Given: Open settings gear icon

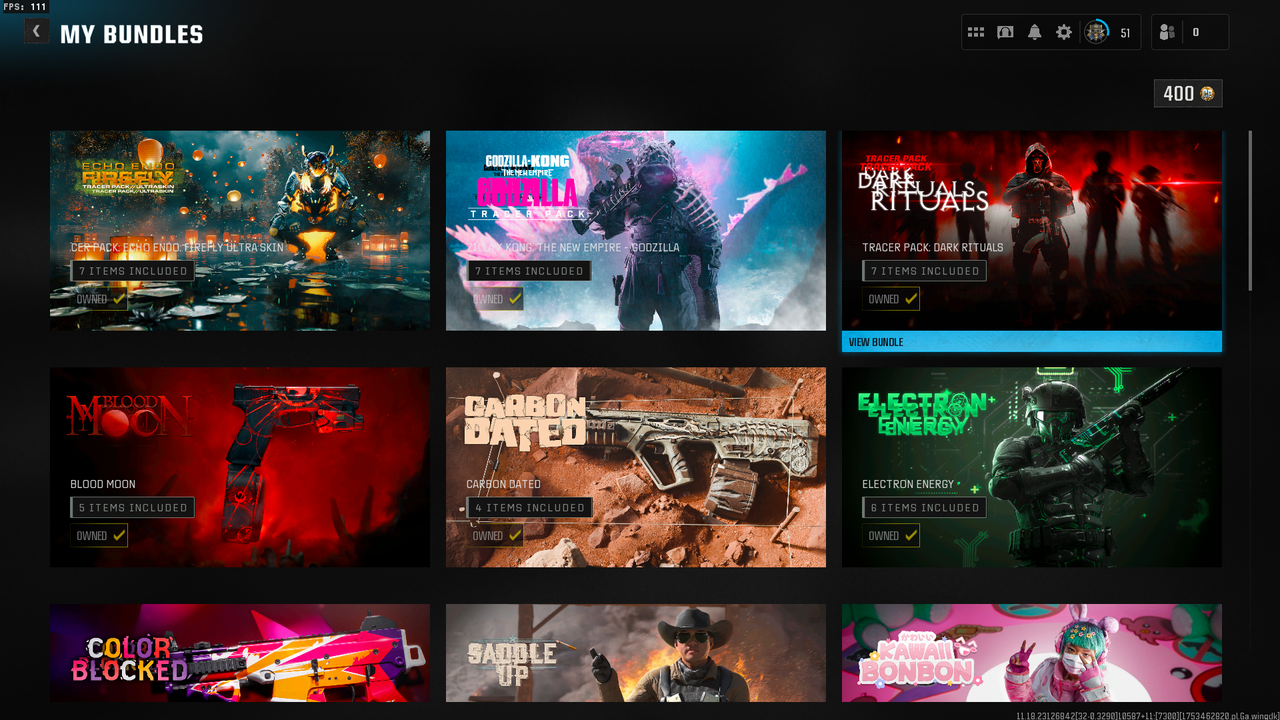Looking at the screenshot, I should coord(1064,33).
